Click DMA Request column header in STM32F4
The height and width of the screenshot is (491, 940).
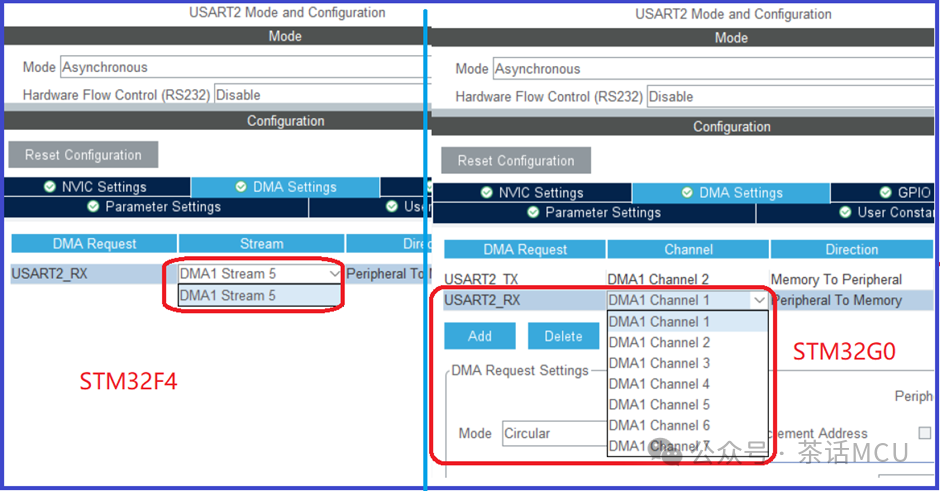[94, 244]
